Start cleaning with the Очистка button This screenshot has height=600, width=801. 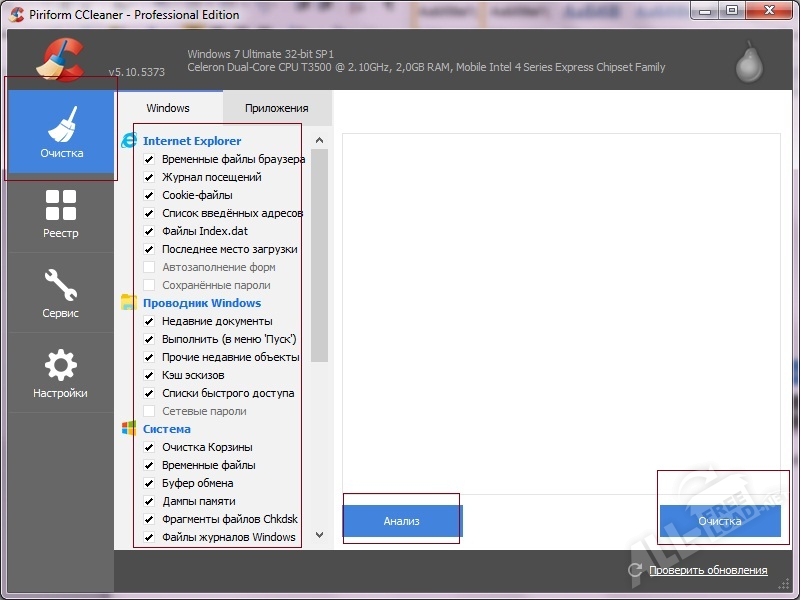coord(722,520)
